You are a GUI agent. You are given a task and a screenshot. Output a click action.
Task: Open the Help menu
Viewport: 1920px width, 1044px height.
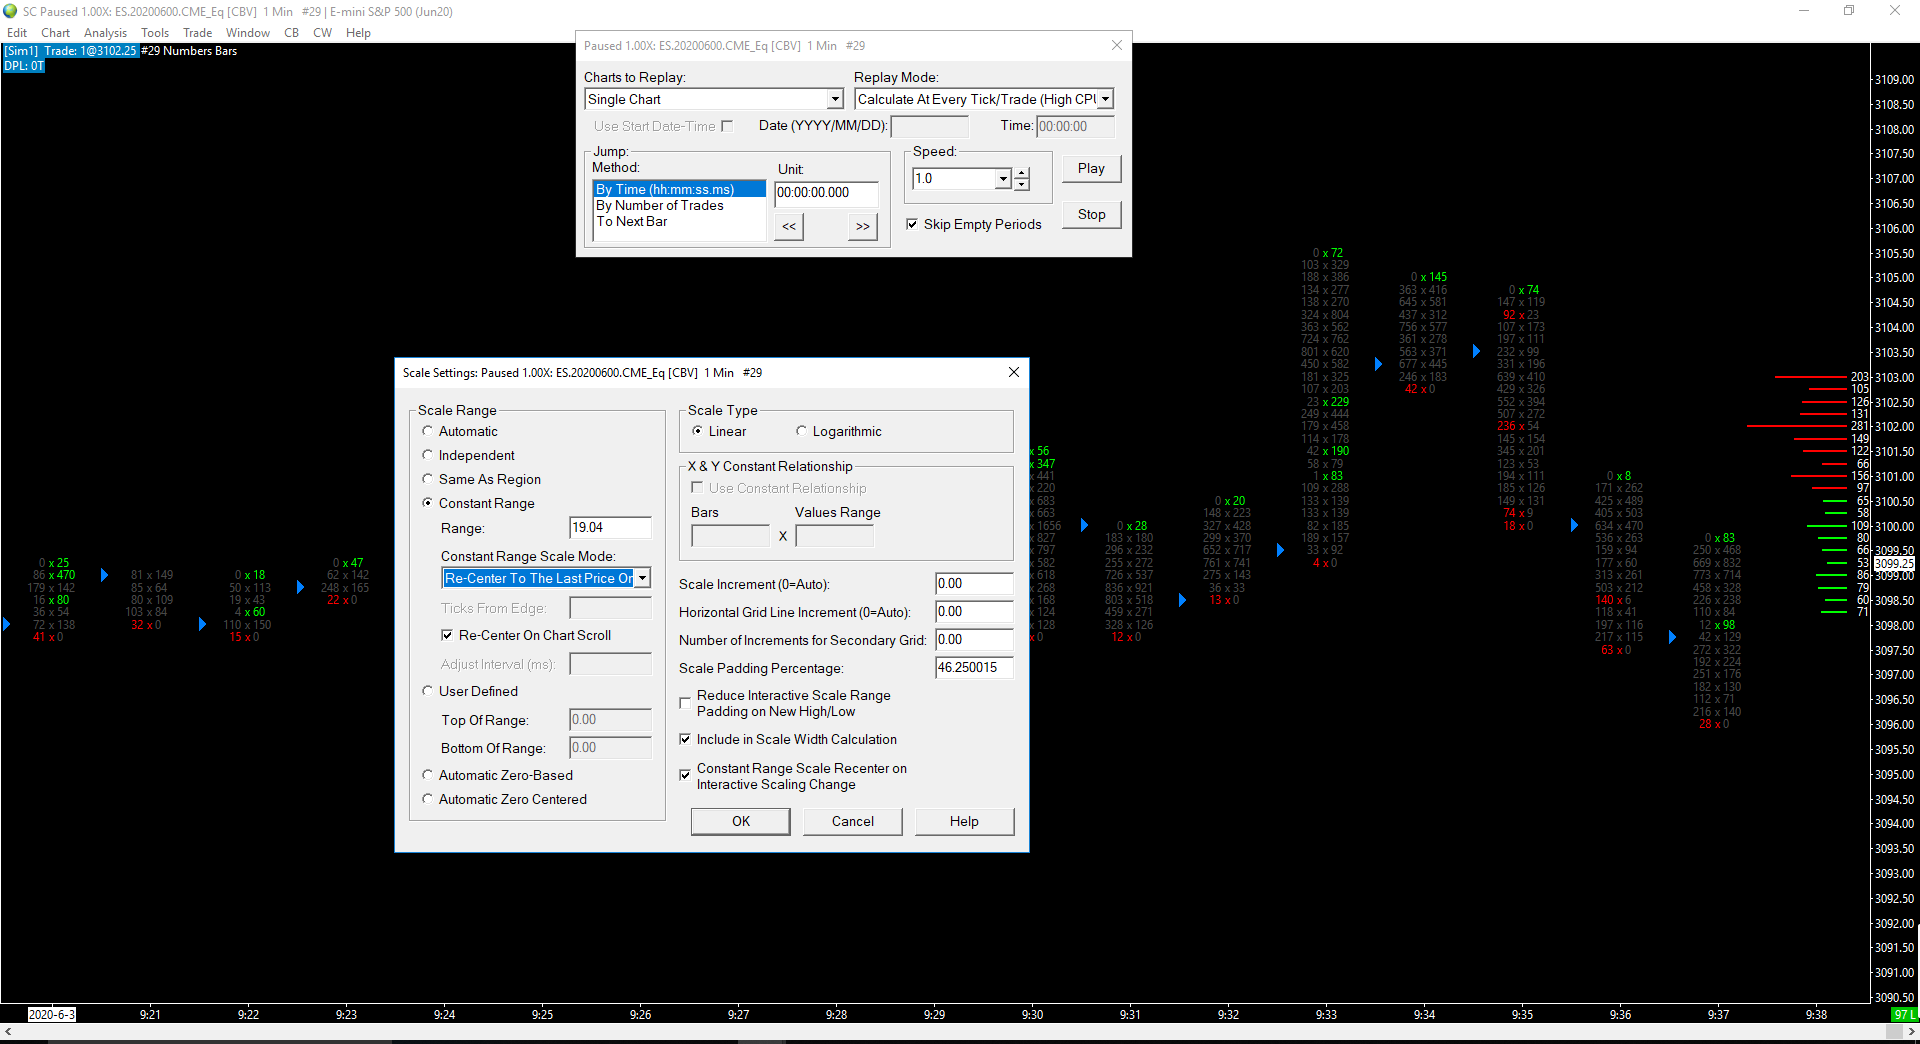coord(358,33)
